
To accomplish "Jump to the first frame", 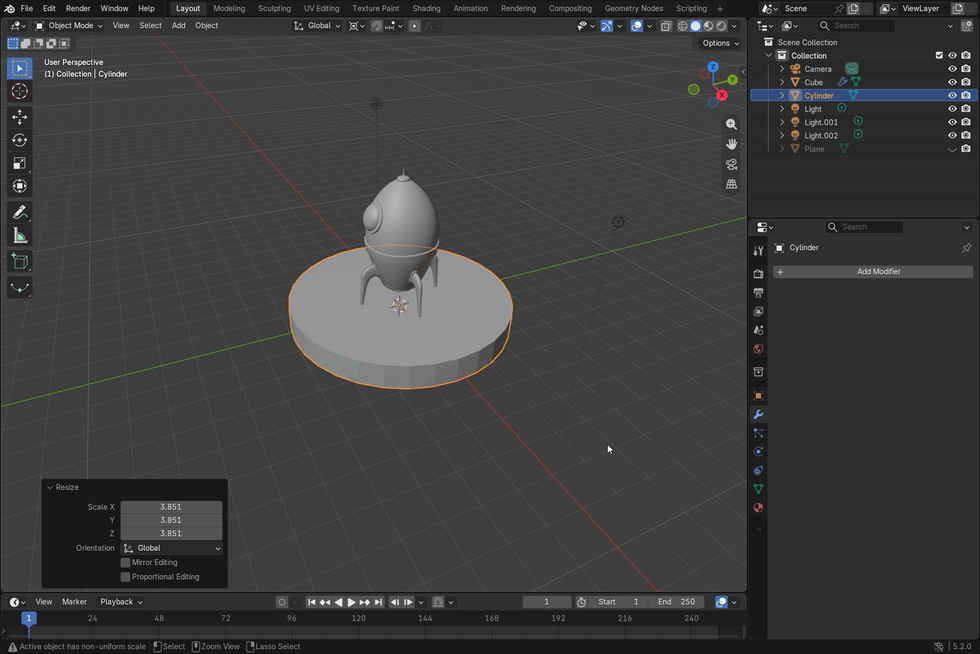I will pyautogui.click(x=311, y=602).
